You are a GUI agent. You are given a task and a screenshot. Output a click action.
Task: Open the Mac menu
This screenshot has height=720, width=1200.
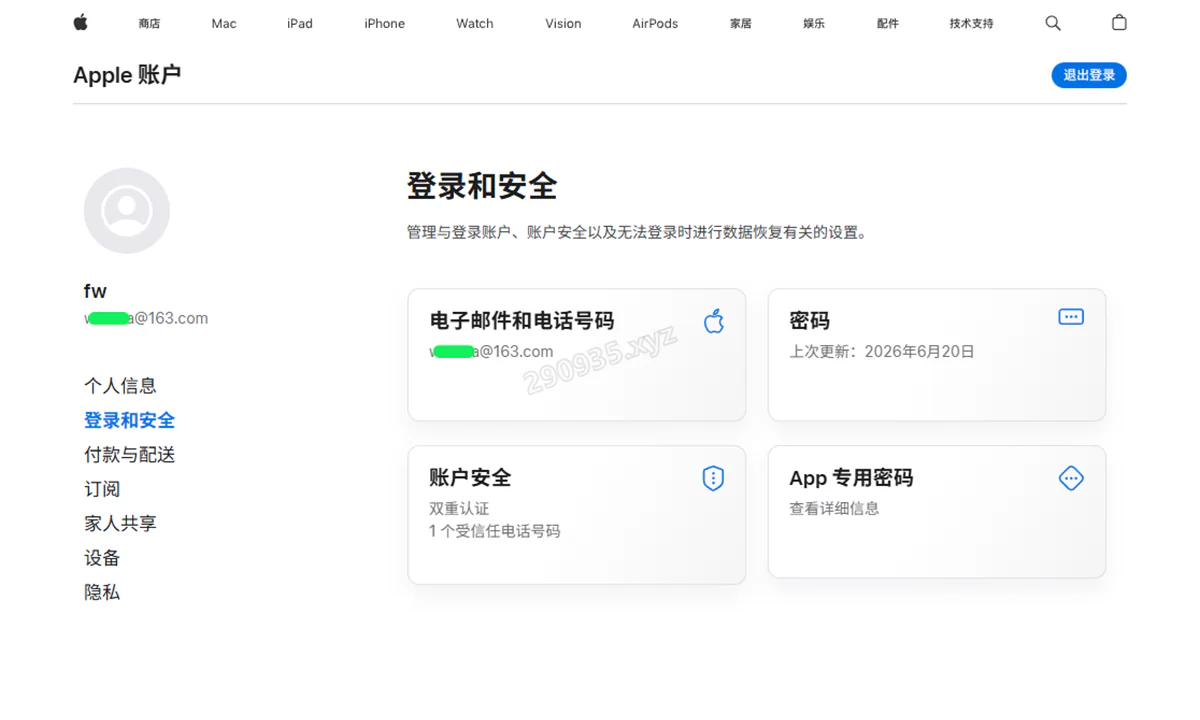tap(224, 23)
